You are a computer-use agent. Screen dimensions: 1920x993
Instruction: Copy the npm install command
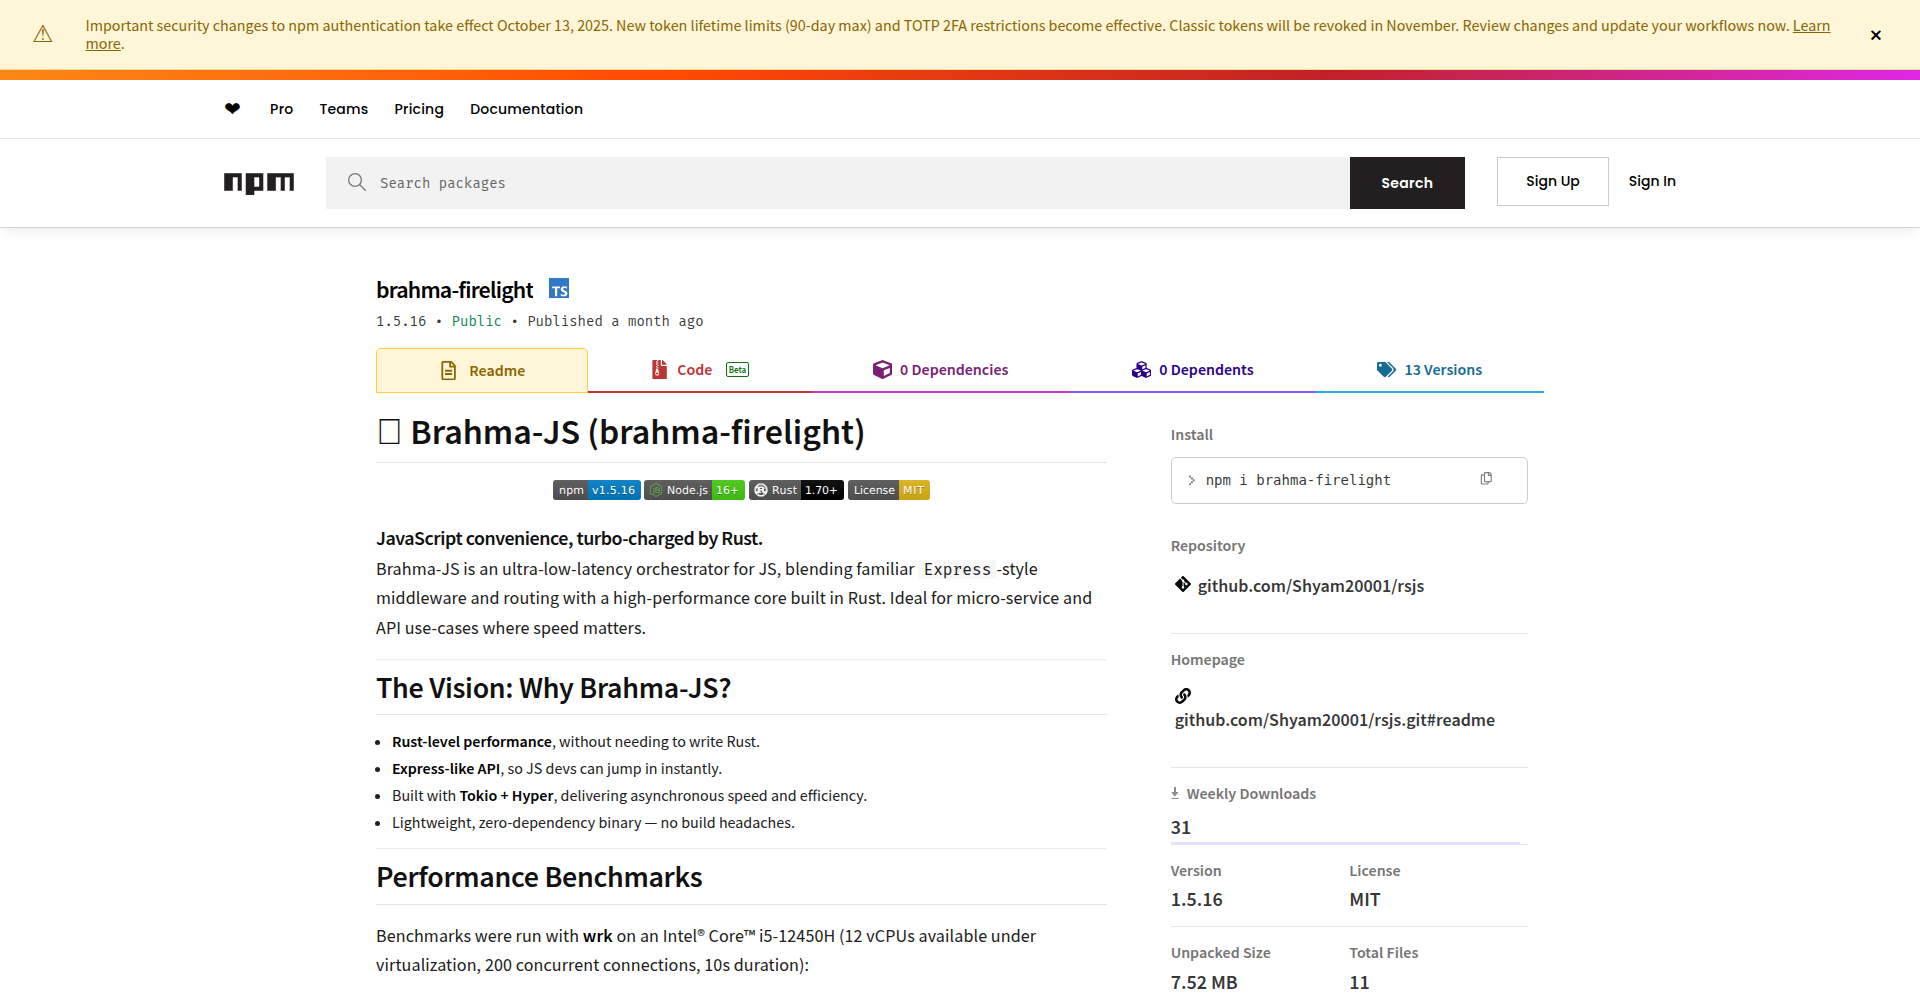pyautogui.click(x=1486, y=479)
